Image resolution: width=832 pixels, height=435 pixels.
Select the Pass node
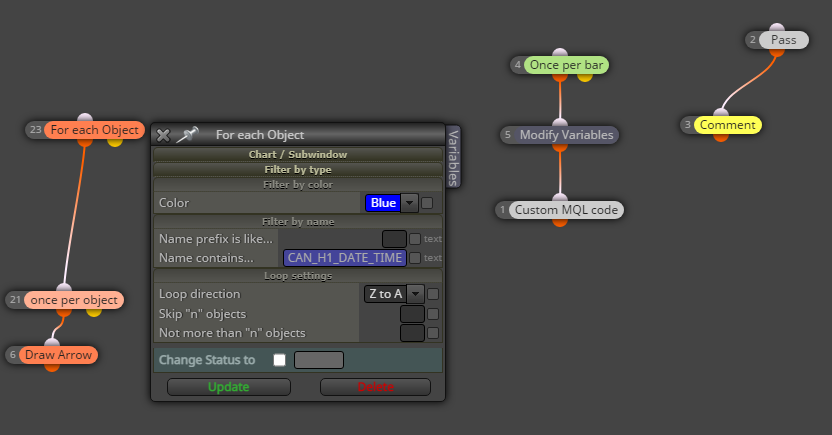pos(784,40)
